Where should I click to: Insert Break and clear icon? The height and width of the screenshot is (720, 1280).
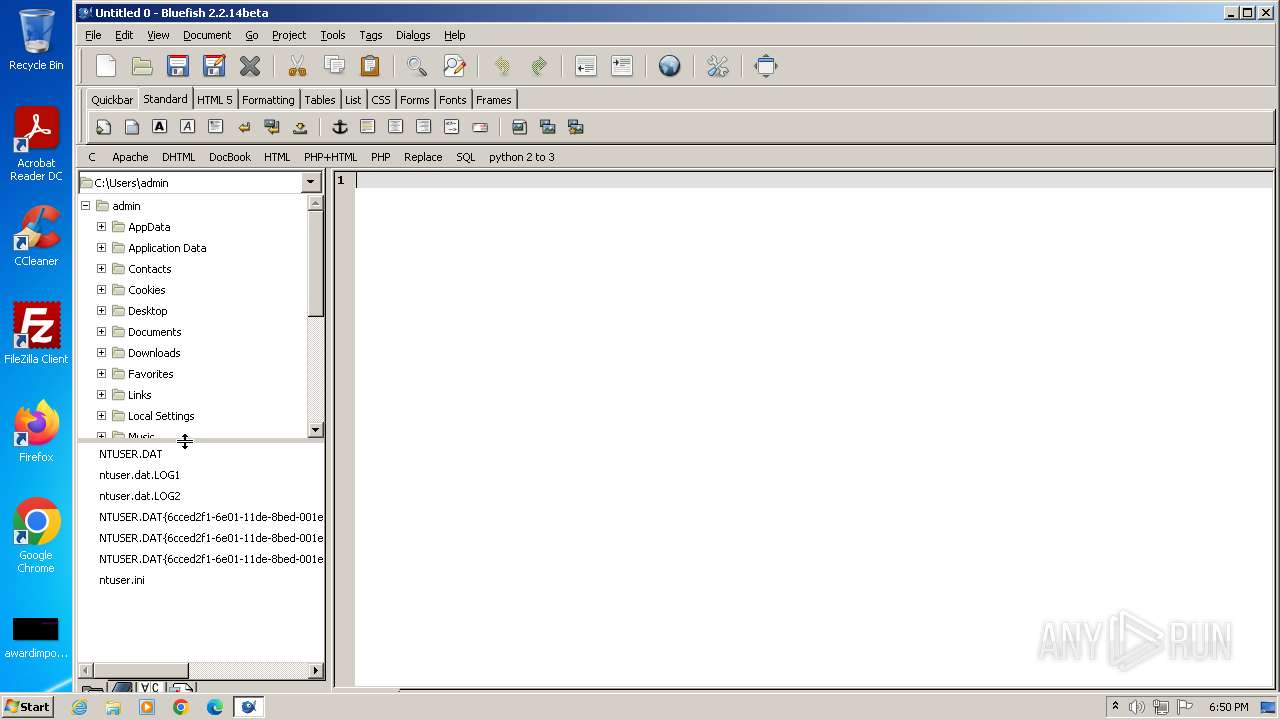(271, 127)
